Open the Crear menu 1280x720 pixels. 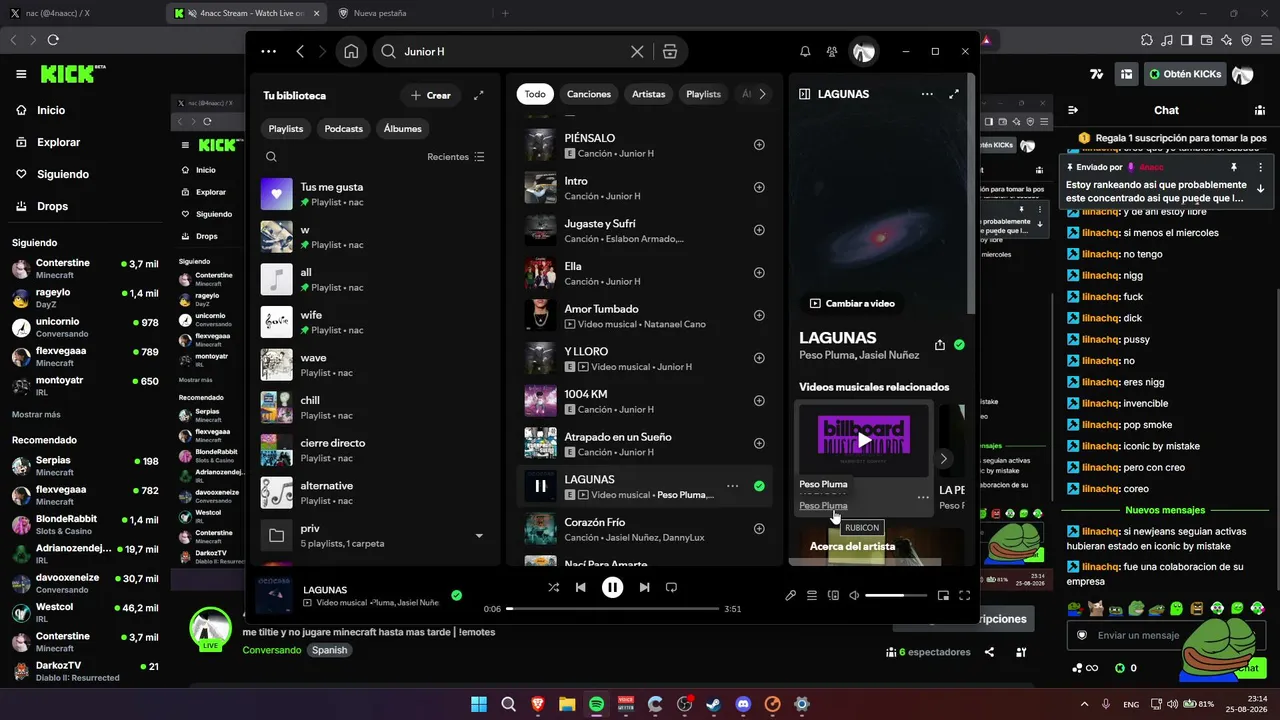[431, 95]
